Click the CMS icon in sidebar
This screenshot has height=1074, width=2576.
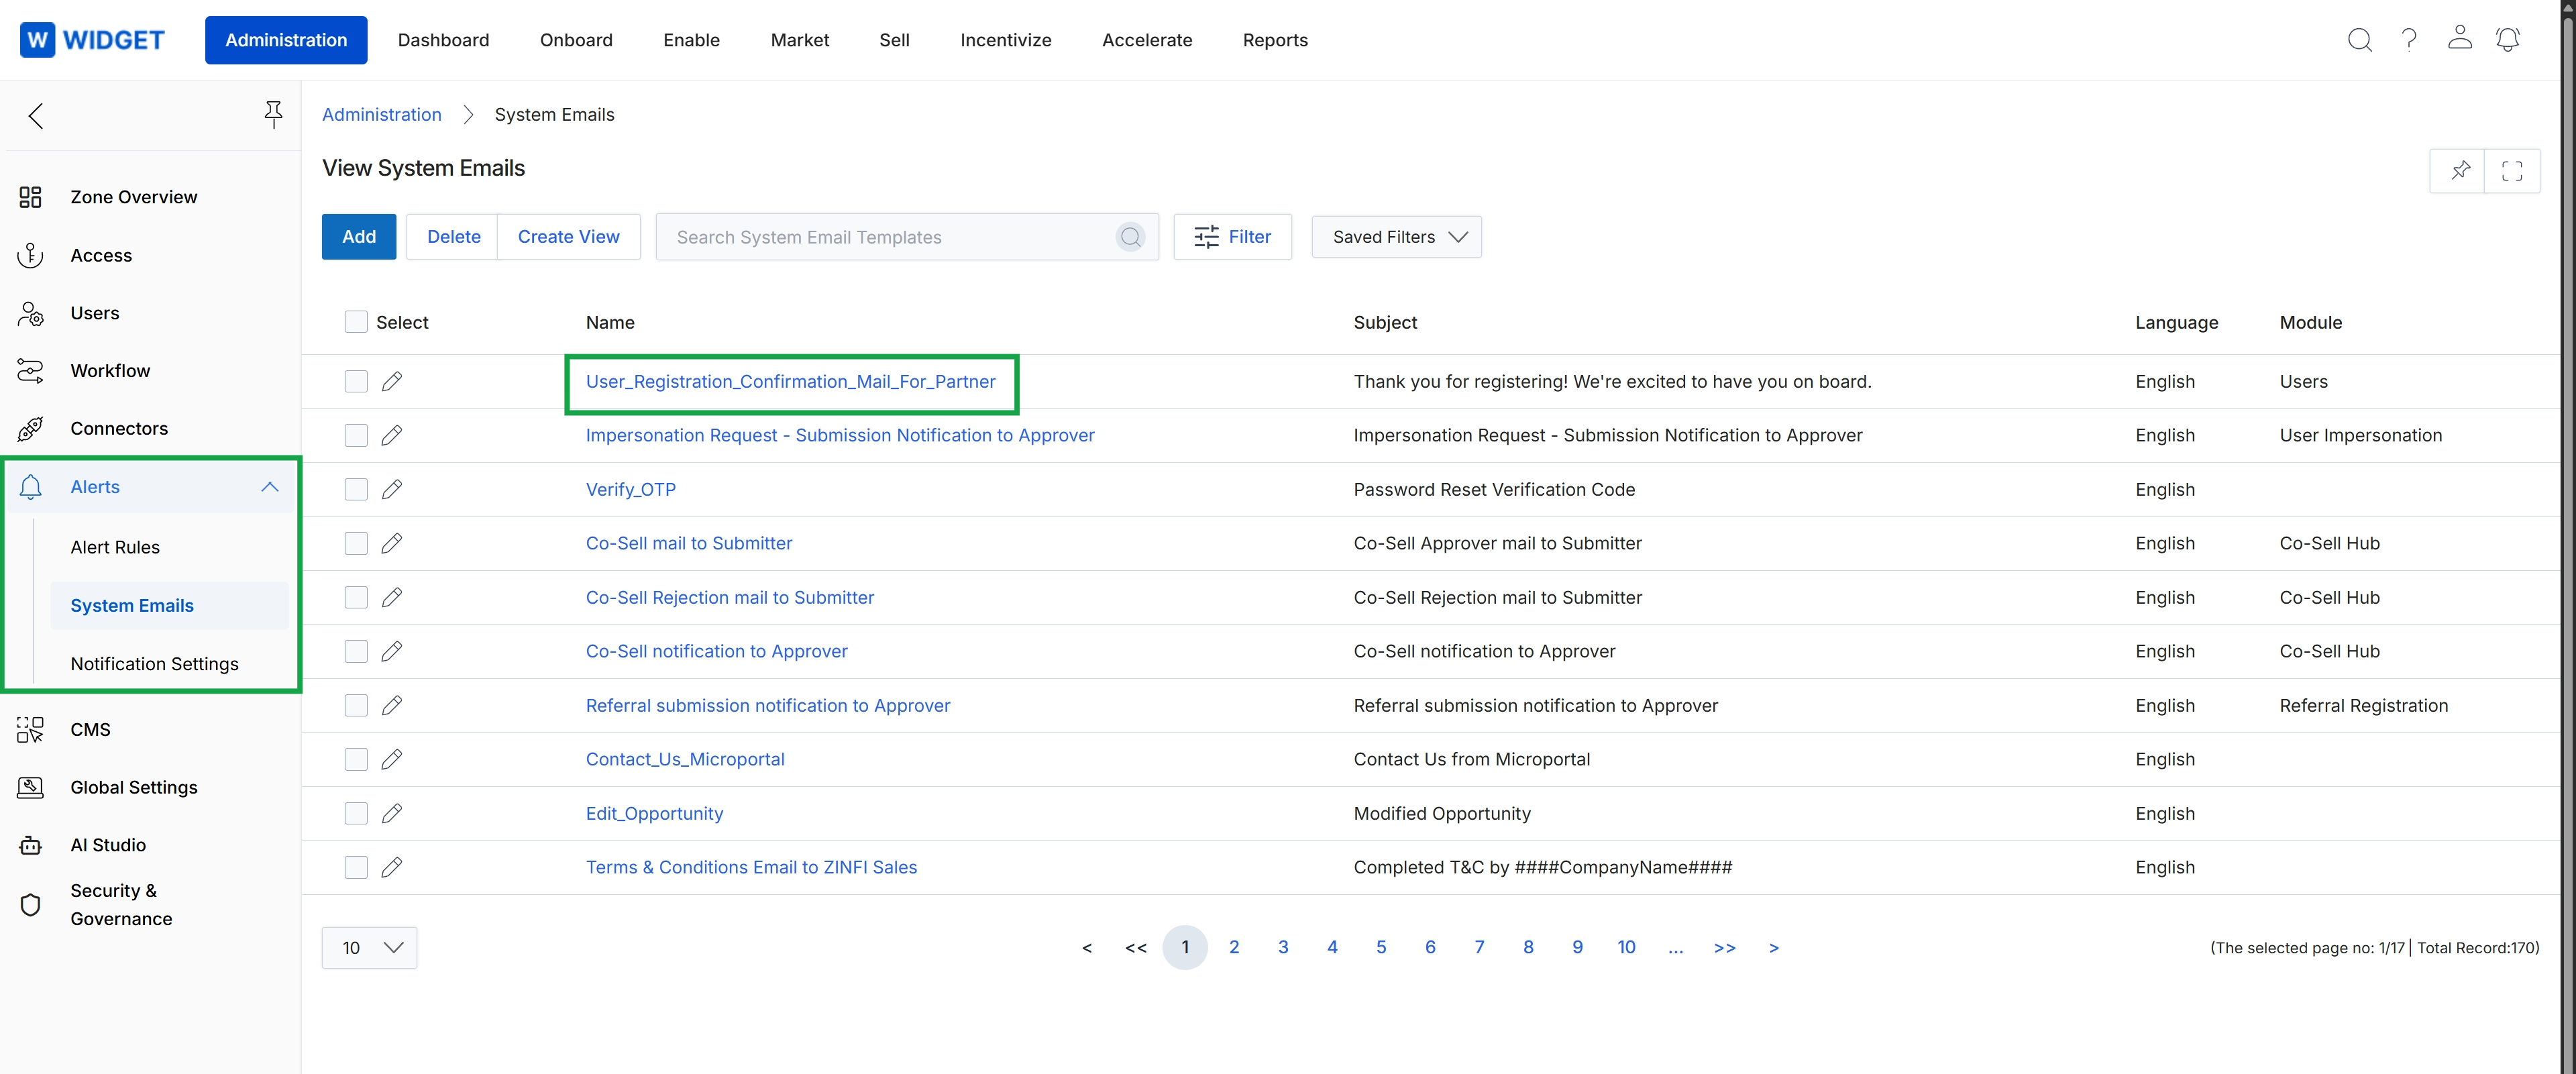pyautogui.click(x=30, y=729)
